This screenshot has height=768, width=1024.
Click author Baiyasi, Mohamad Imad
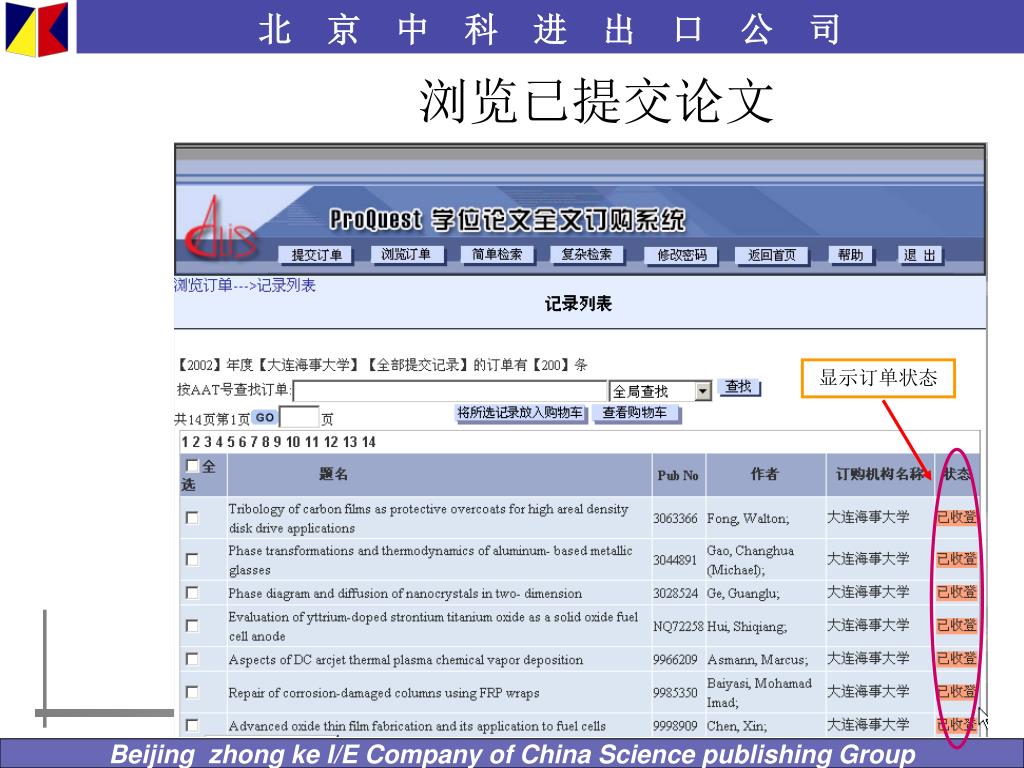click(760, 693)
